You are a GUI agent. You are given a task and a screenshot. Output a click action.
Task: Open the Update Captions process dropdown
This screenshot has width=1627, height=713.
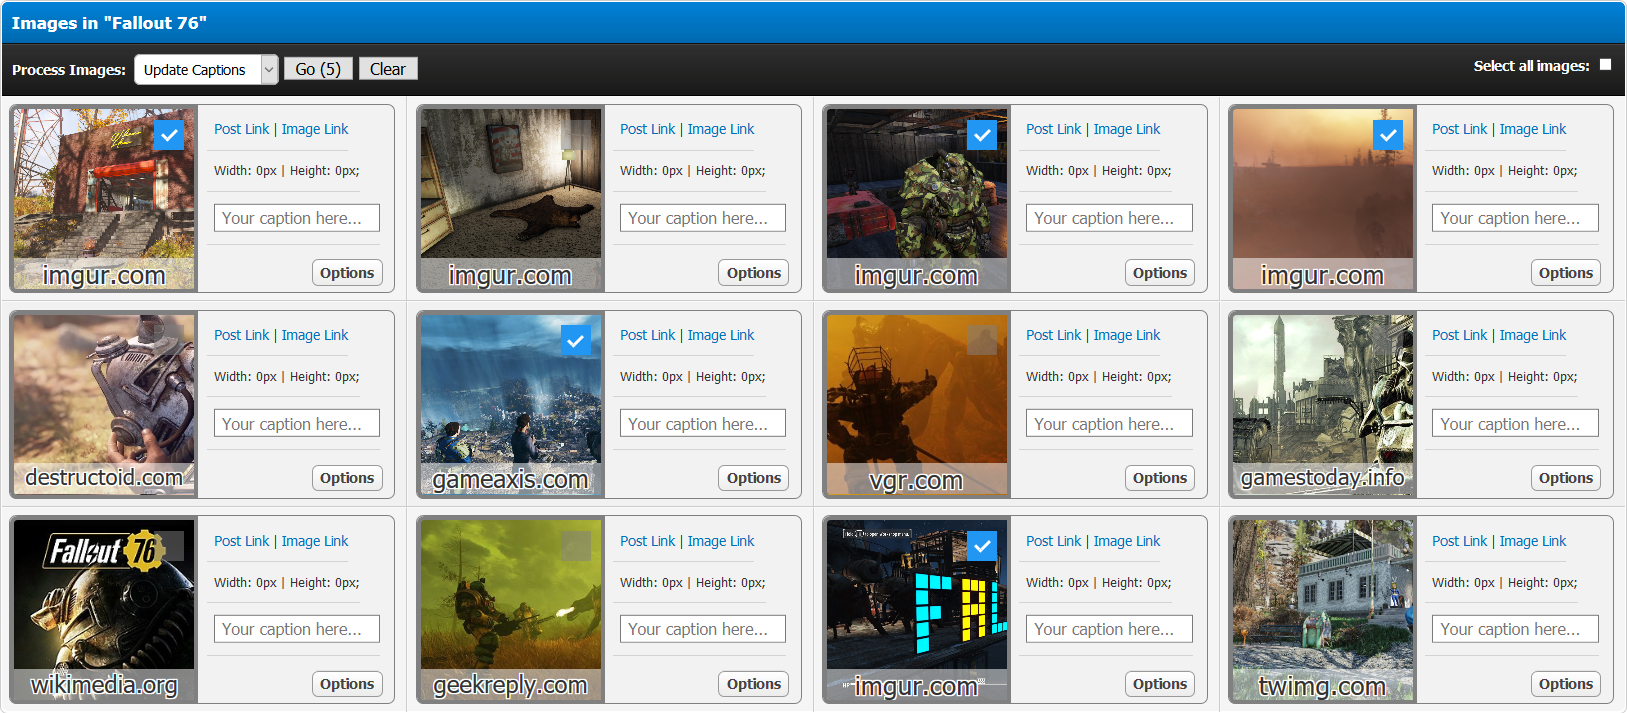coord(206,69)
